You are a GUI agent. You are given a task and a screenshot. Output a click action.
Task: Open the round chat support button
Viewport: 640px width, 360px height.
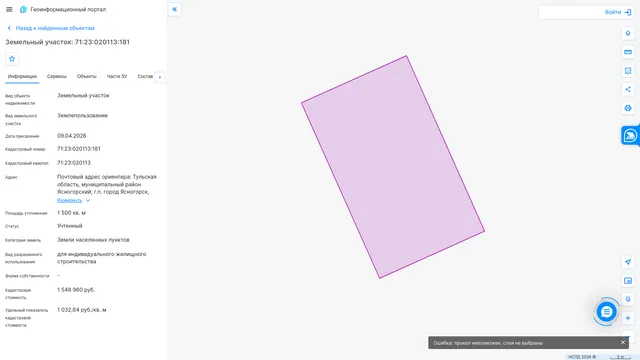pyautogui.click(x=607, y=312)
